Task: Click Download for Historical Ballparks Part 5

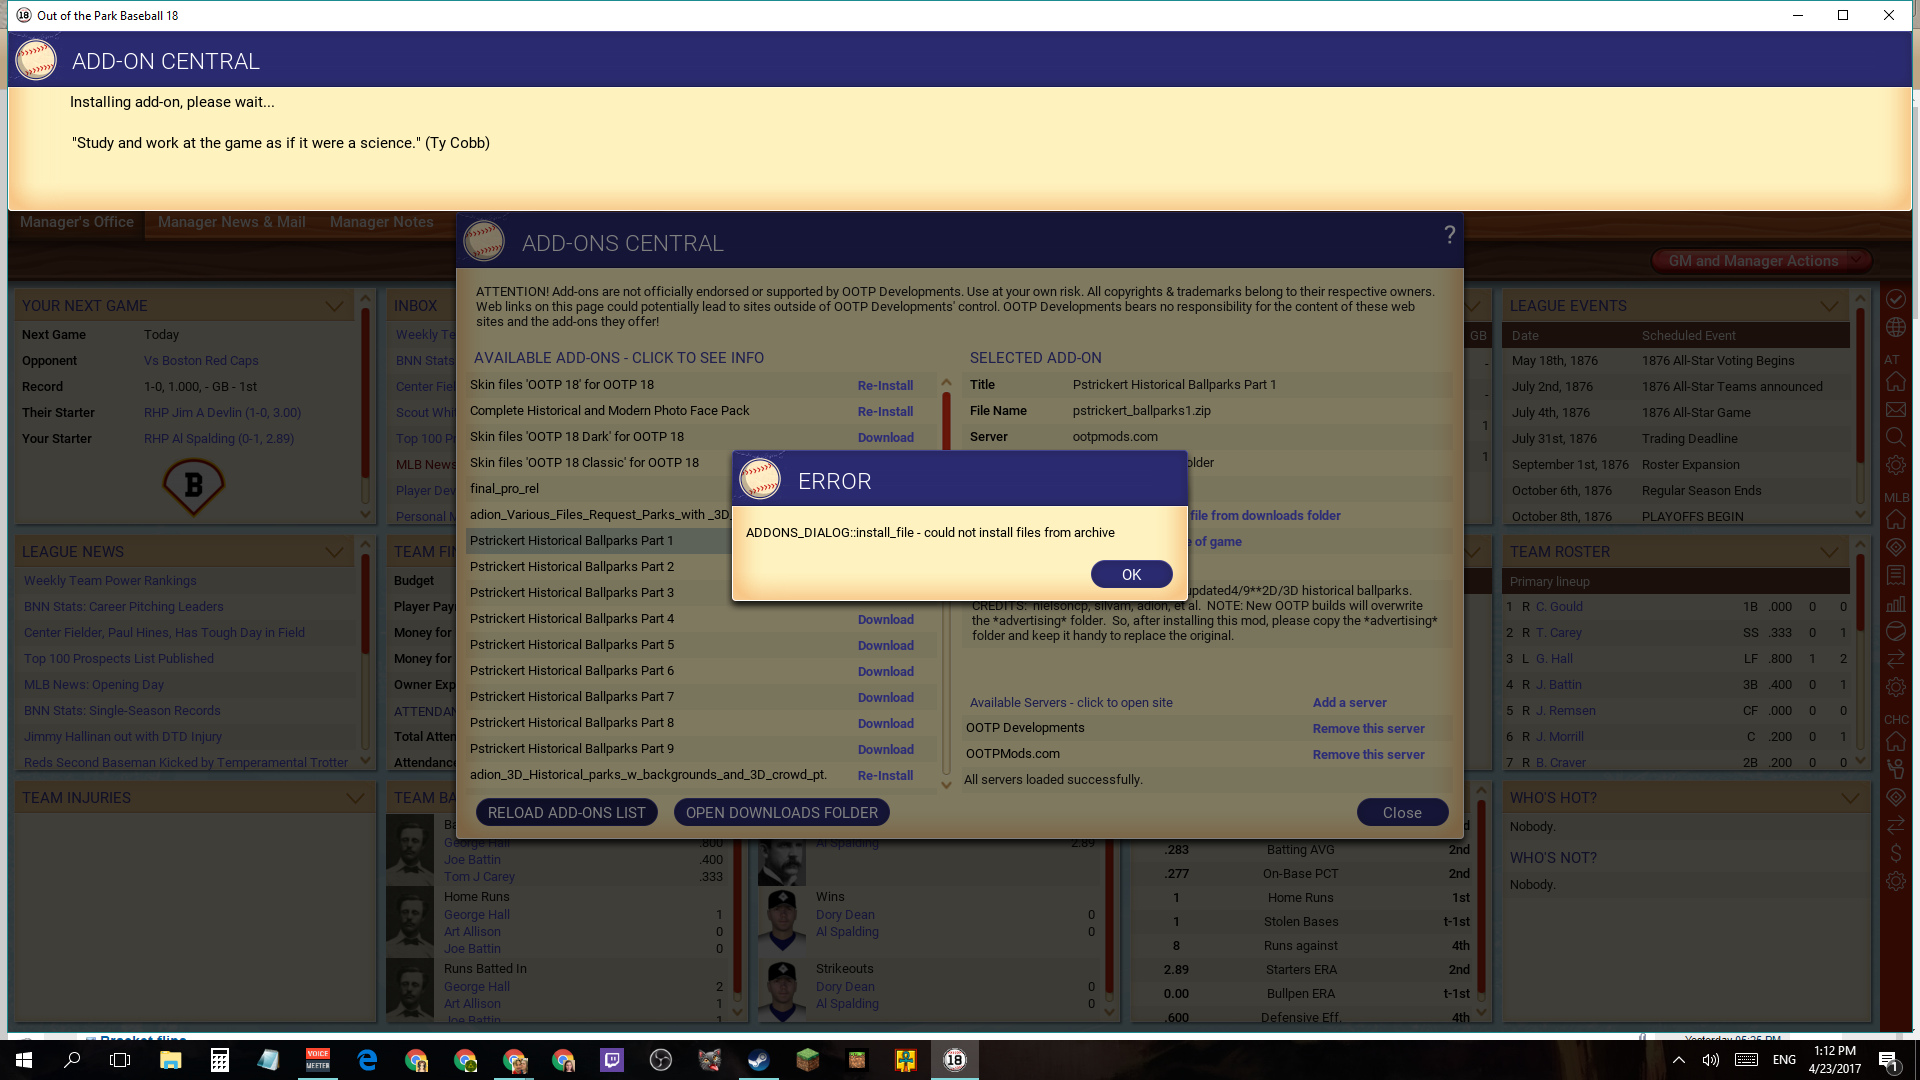Action: 885,645
